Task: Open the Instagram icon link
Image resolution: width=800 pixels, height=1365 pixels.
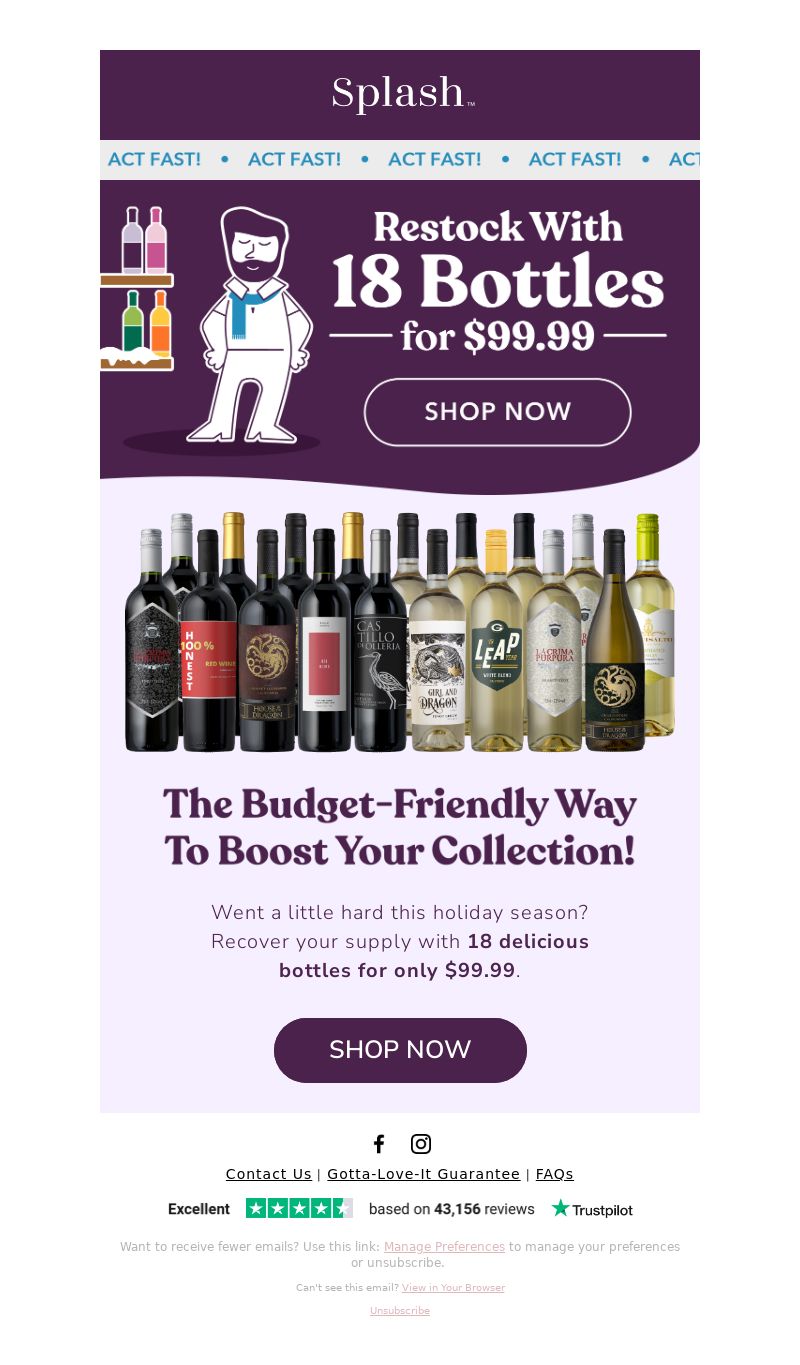Action: pos(421,1144)
